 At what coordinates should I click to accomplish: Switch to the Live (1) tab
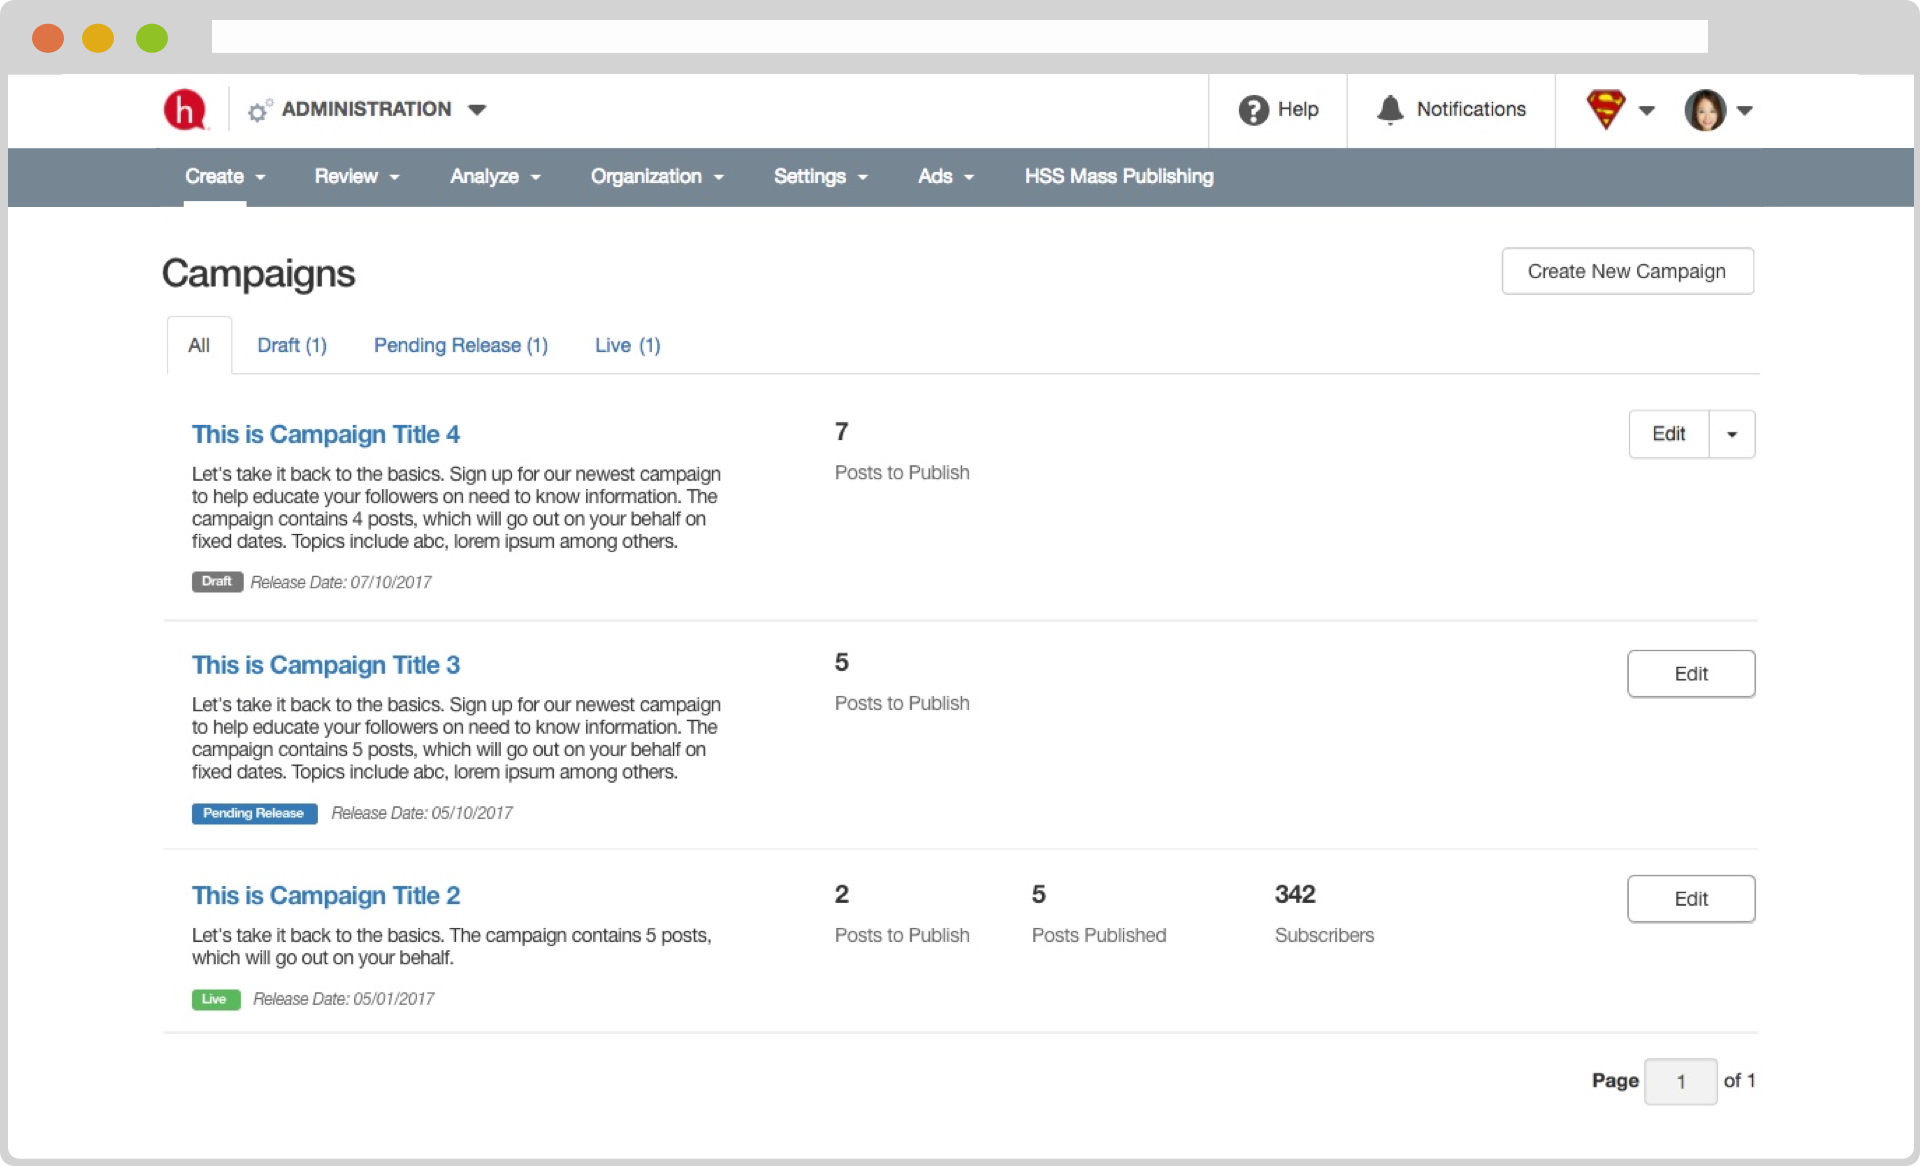tap(627, 345)
